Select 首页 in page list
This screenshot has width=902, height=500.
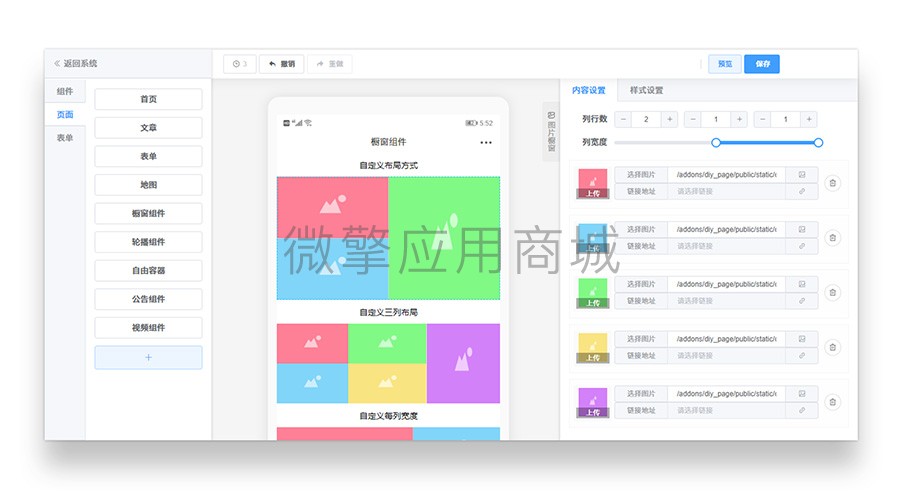(148, 99)
